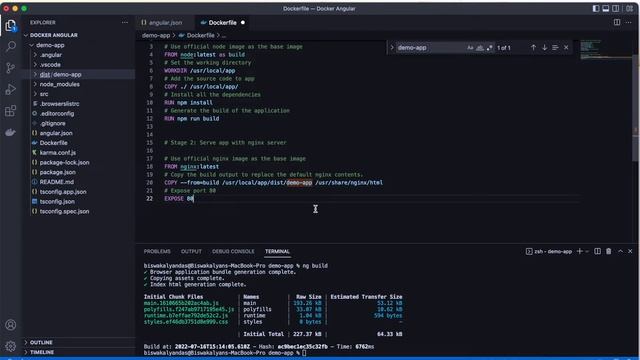
Task: Open .browserslistrc file
Action: tap(60, 104)
